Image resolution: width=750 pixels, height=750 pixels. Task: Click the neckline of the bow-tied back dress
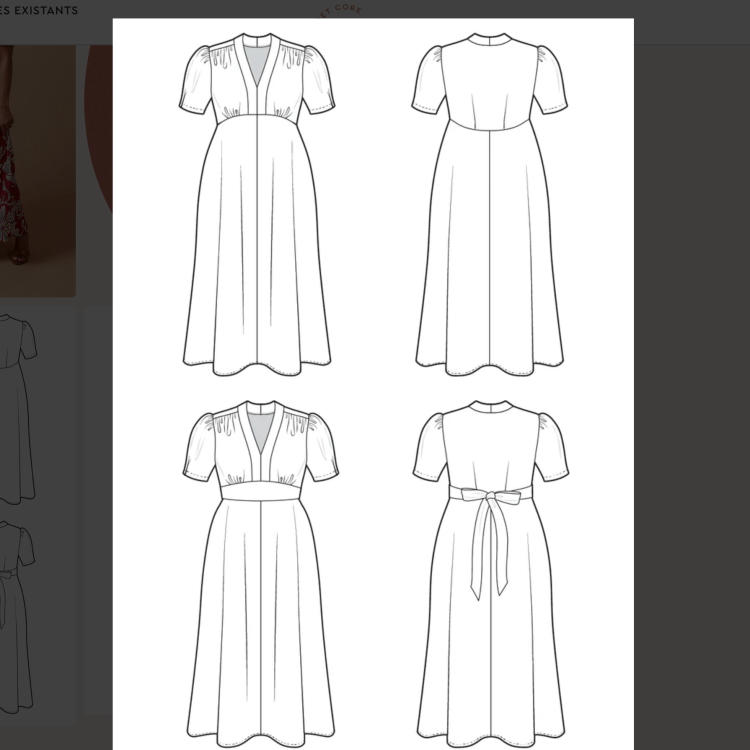tap(490, 408)
